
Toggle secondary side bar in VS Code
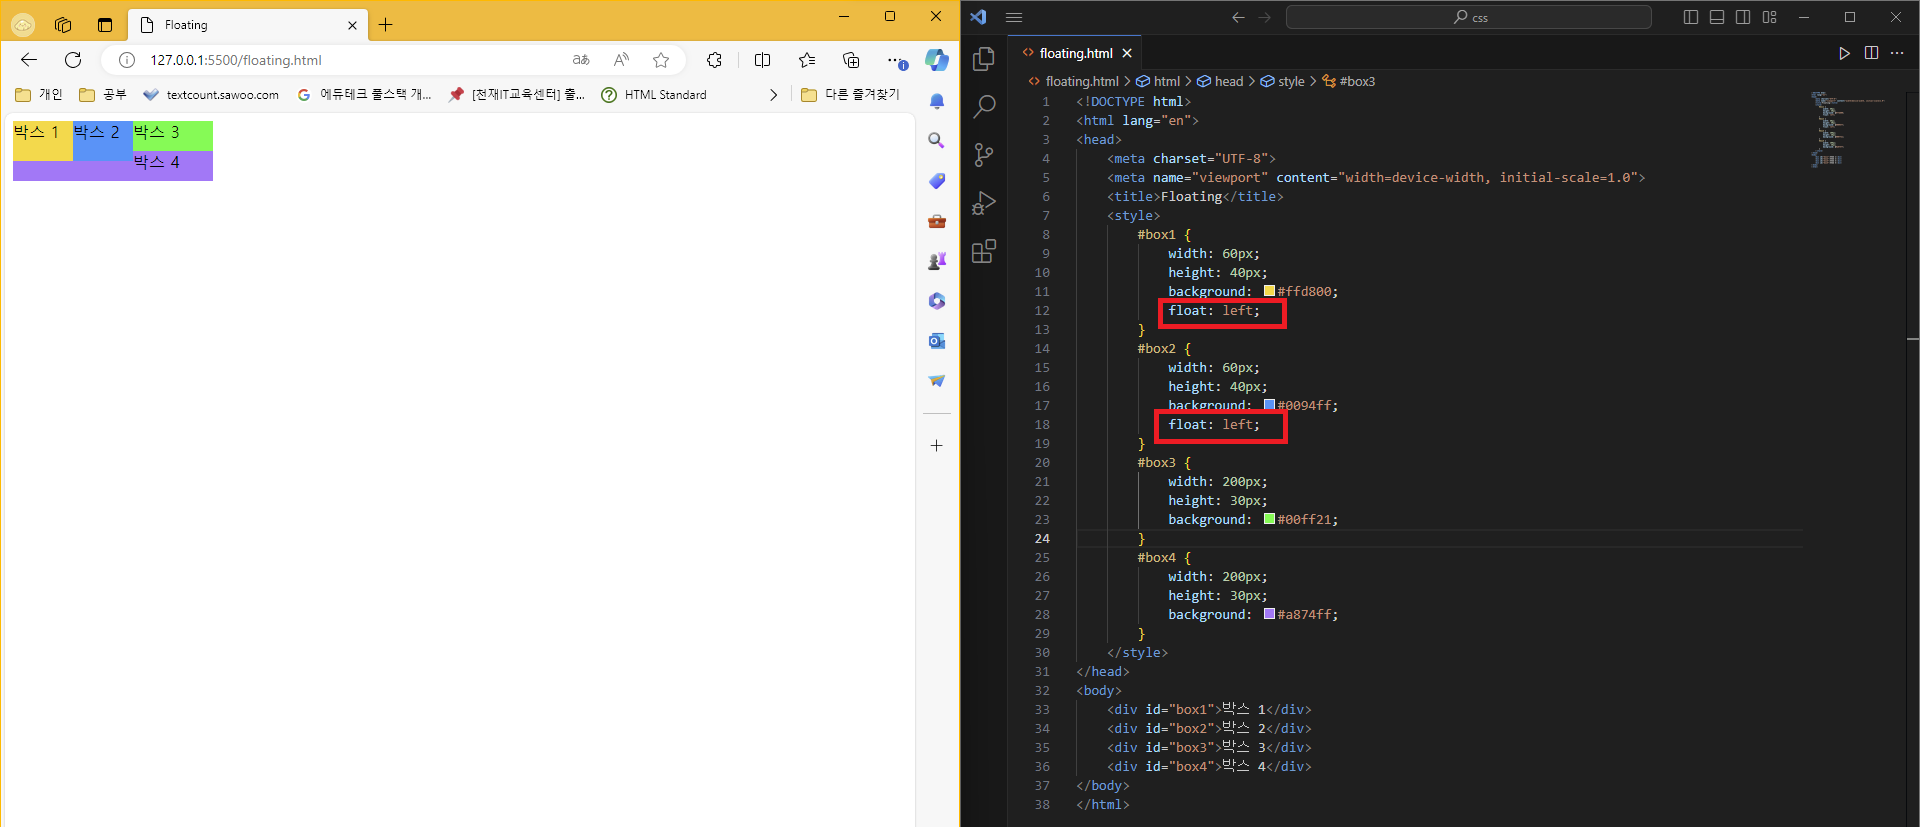(1743, 17)
